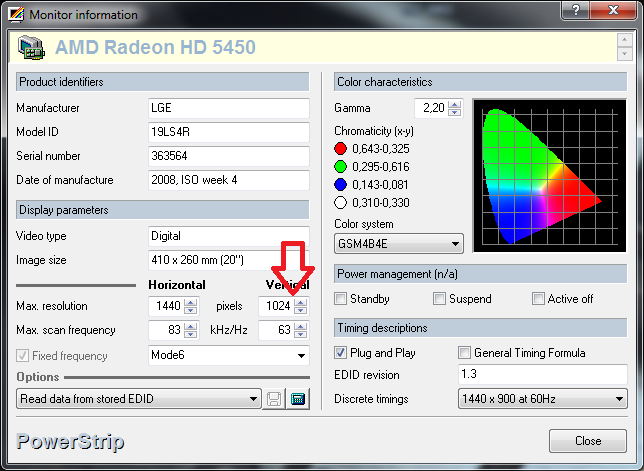Enable General Timing Formula option
The width and height of the screenshot is (644, 471).
464,353
